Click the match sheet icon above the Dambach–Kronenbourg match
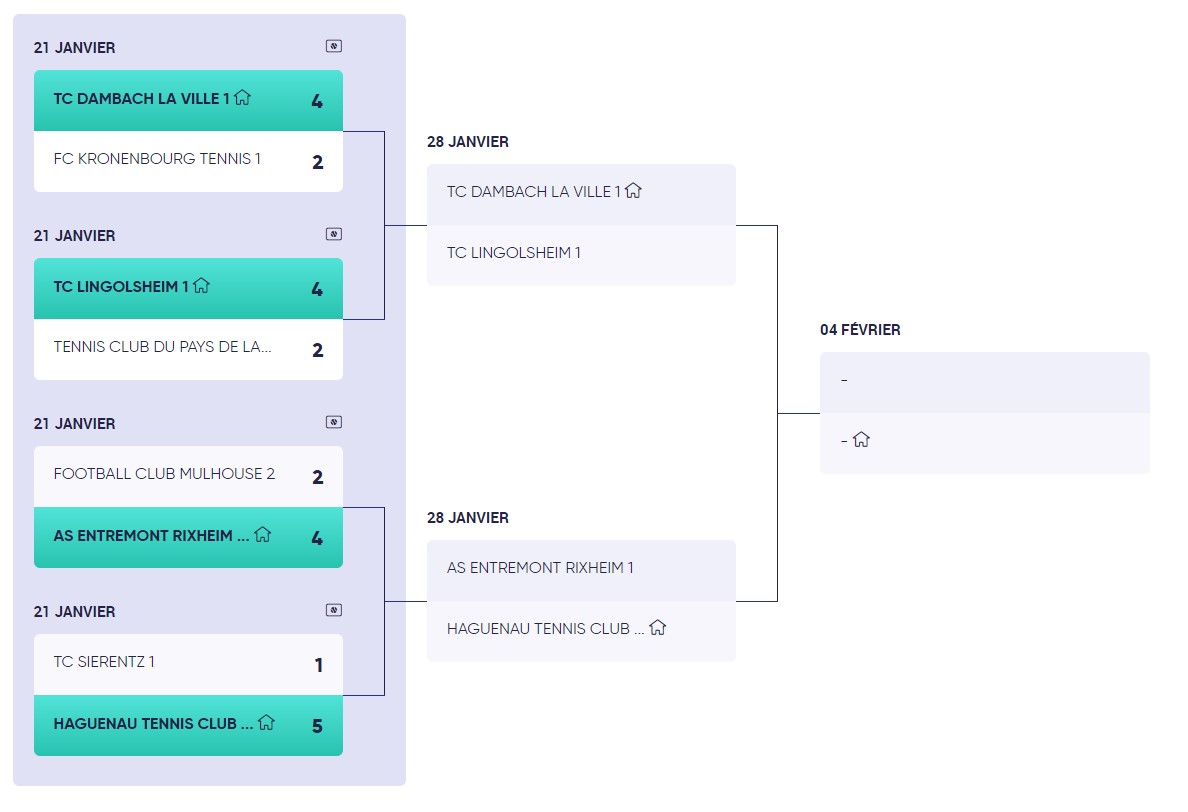 tap(334, 46)
